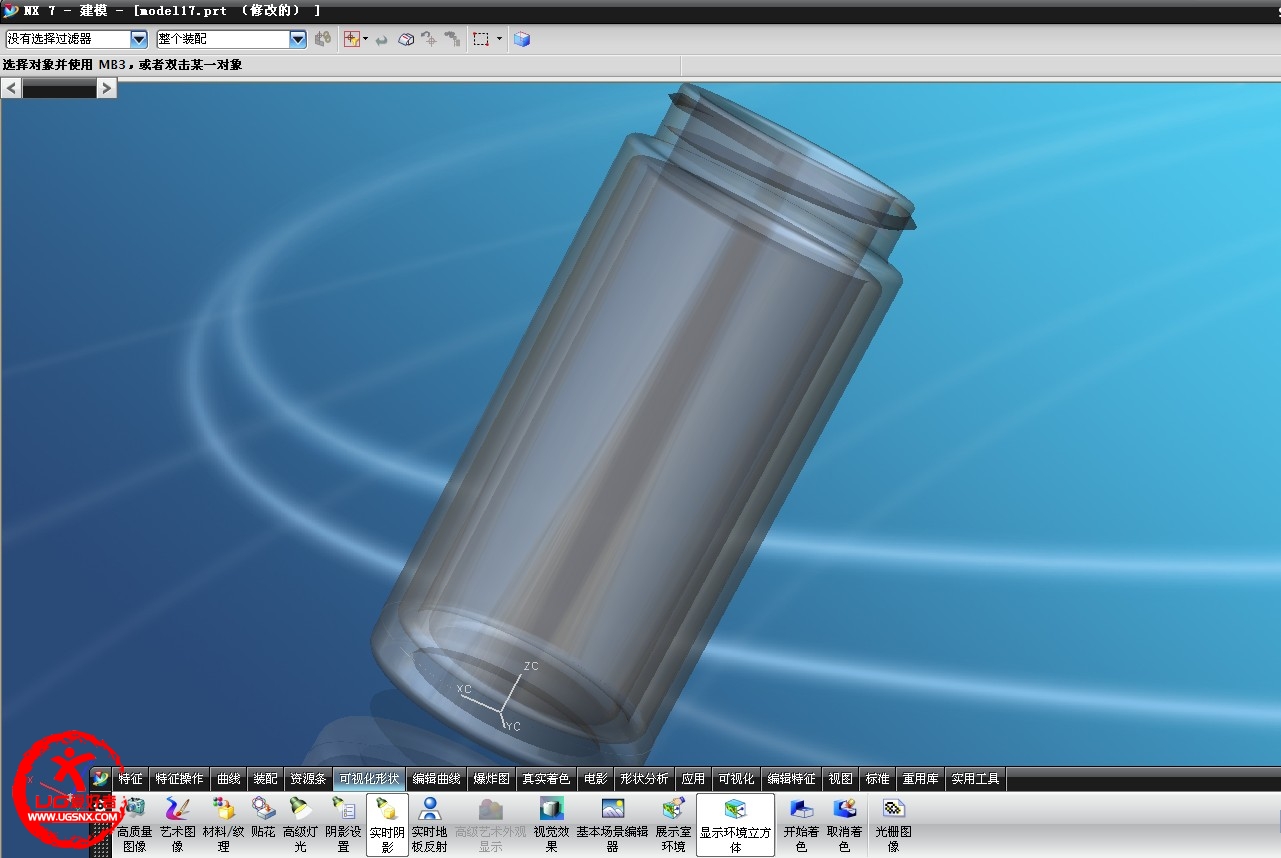This screenshot has height=858, width=1281.
Task: Click the snap point selection icon
Action: click(x=352, y=39)
